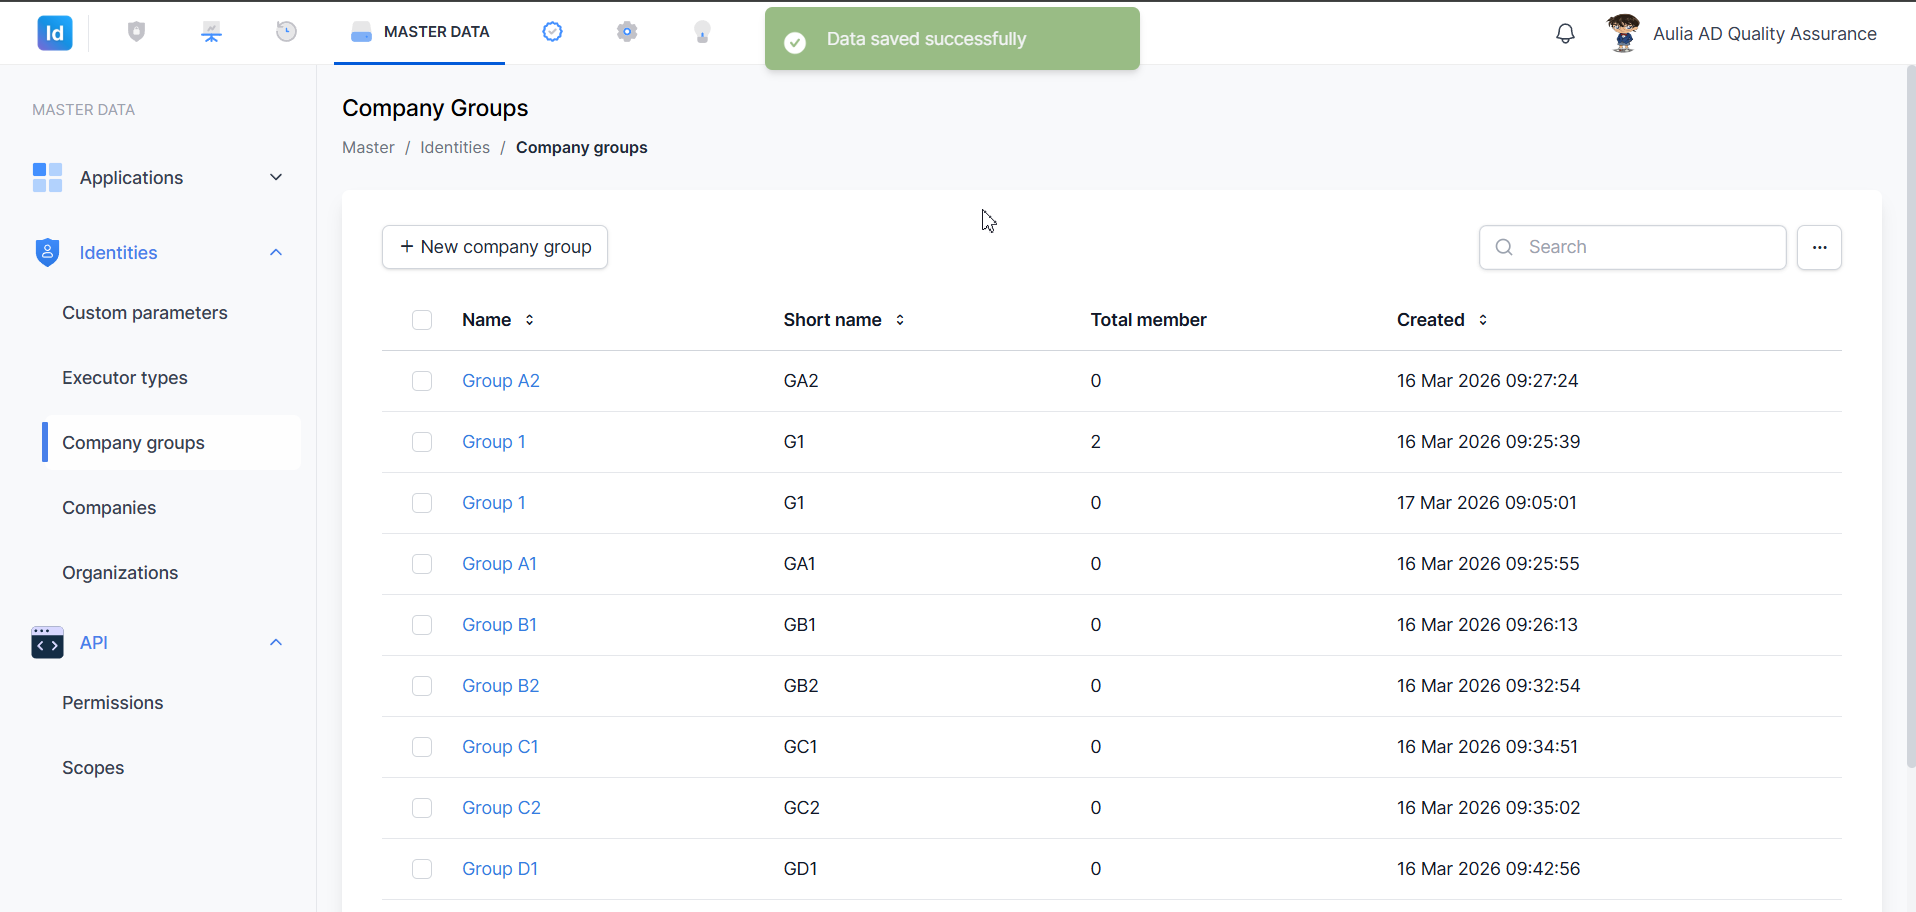
Task: Open the Group B1 link
Action: pos(499,625)
